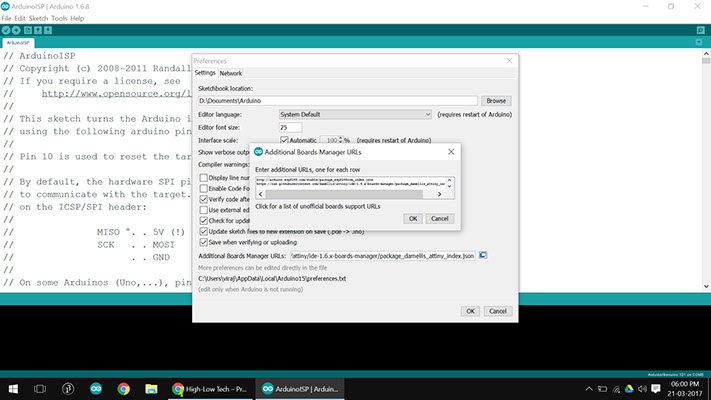Viewport: 711px width, 400px height.
Task: Click OK in the Preferences dialog
Action: [470, 311]
